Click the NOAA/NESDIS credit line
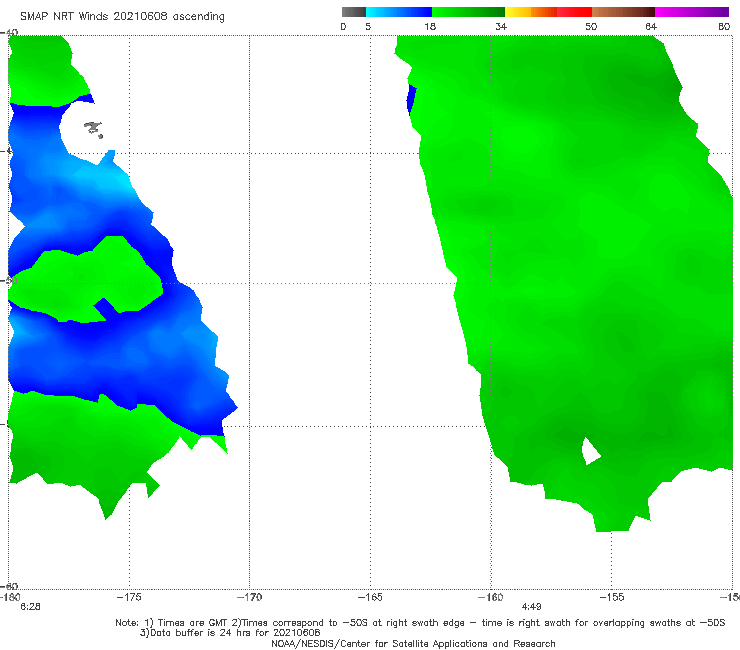Screen dimensions: 740x650 413,643
